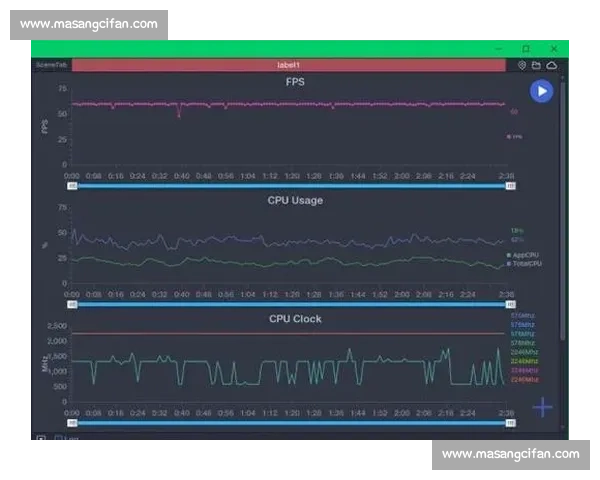Viewport: 600px width, 480px height.
Task: Click the blue plus icon
Action: tap(542, 406)
